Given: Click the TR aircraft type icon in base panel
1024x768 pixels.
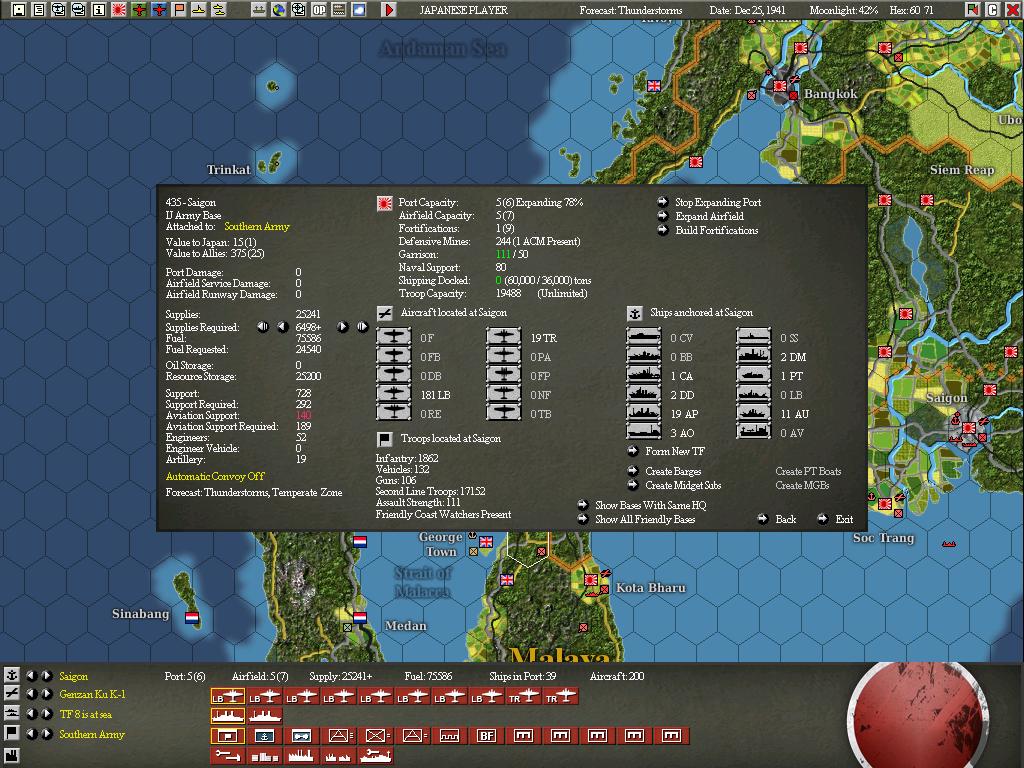Looking at the screenshot, I should click(504, 338).
